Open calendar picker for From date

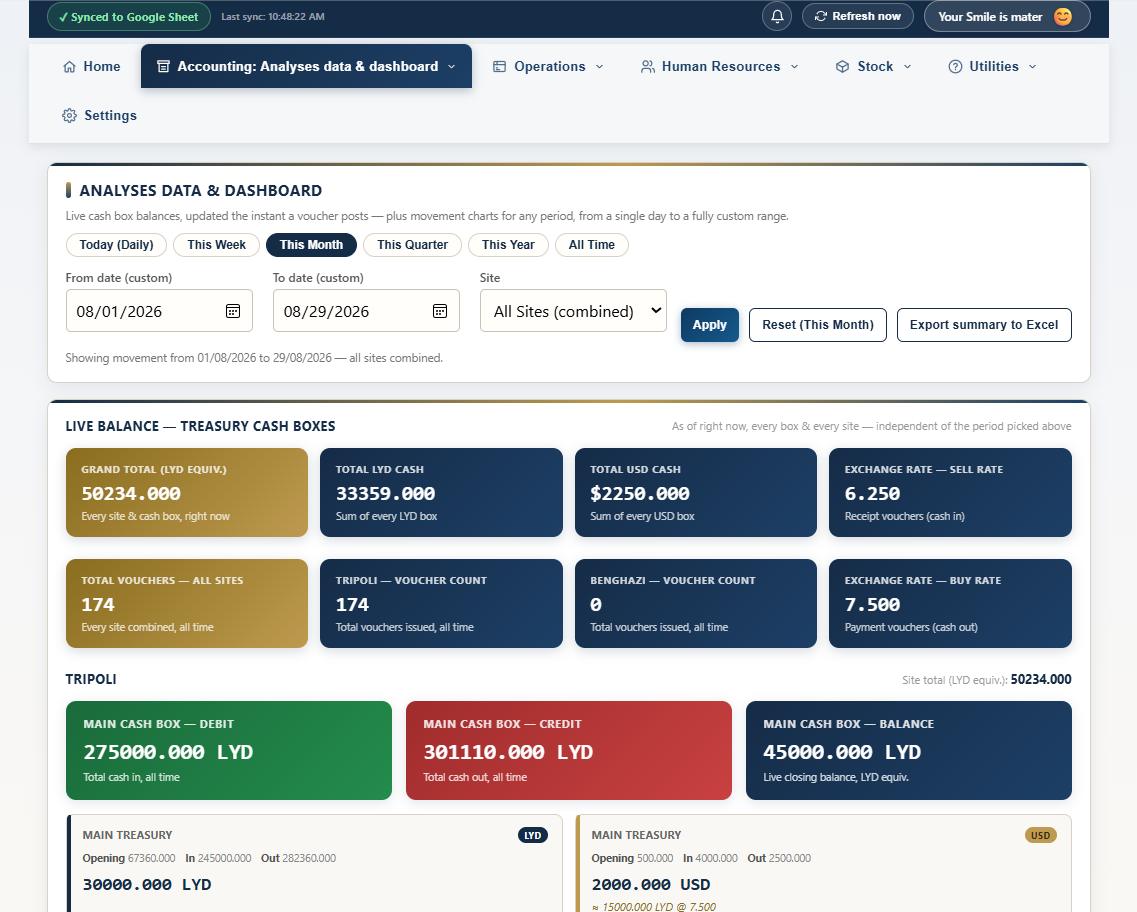(233, 311)
